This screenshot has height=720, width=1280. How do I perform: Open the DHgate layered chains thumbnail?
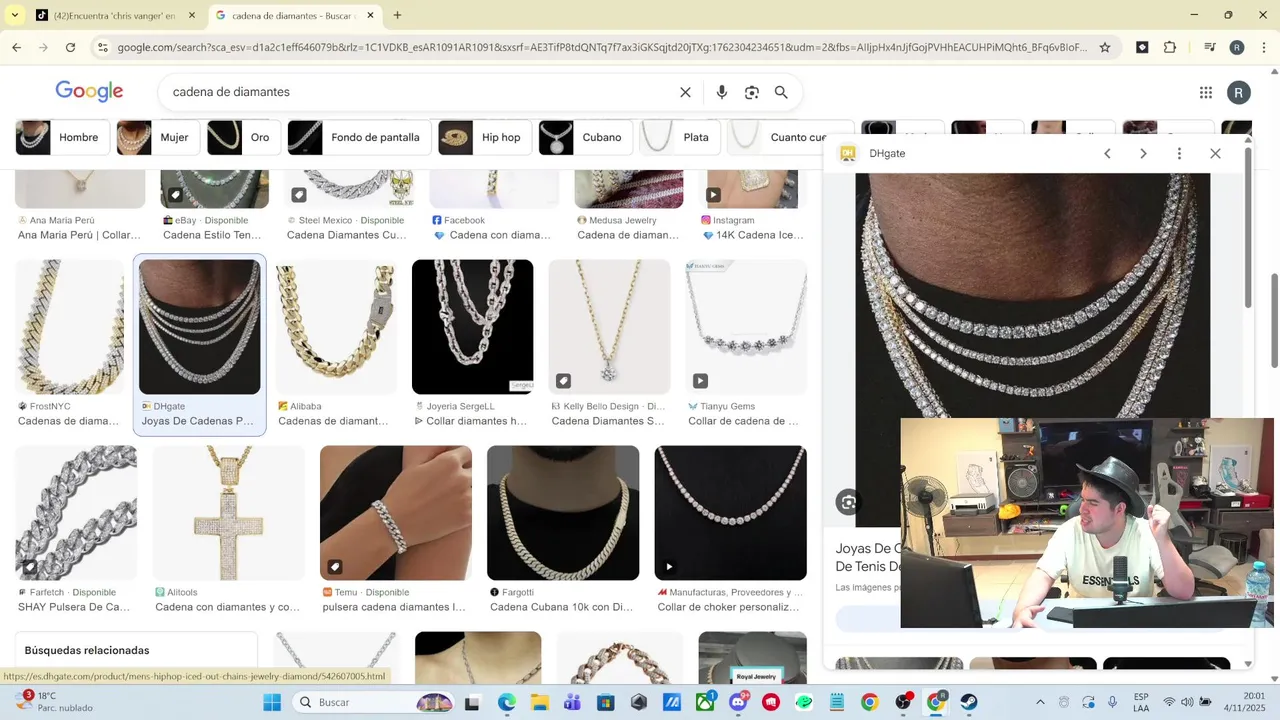coord(199,327)
